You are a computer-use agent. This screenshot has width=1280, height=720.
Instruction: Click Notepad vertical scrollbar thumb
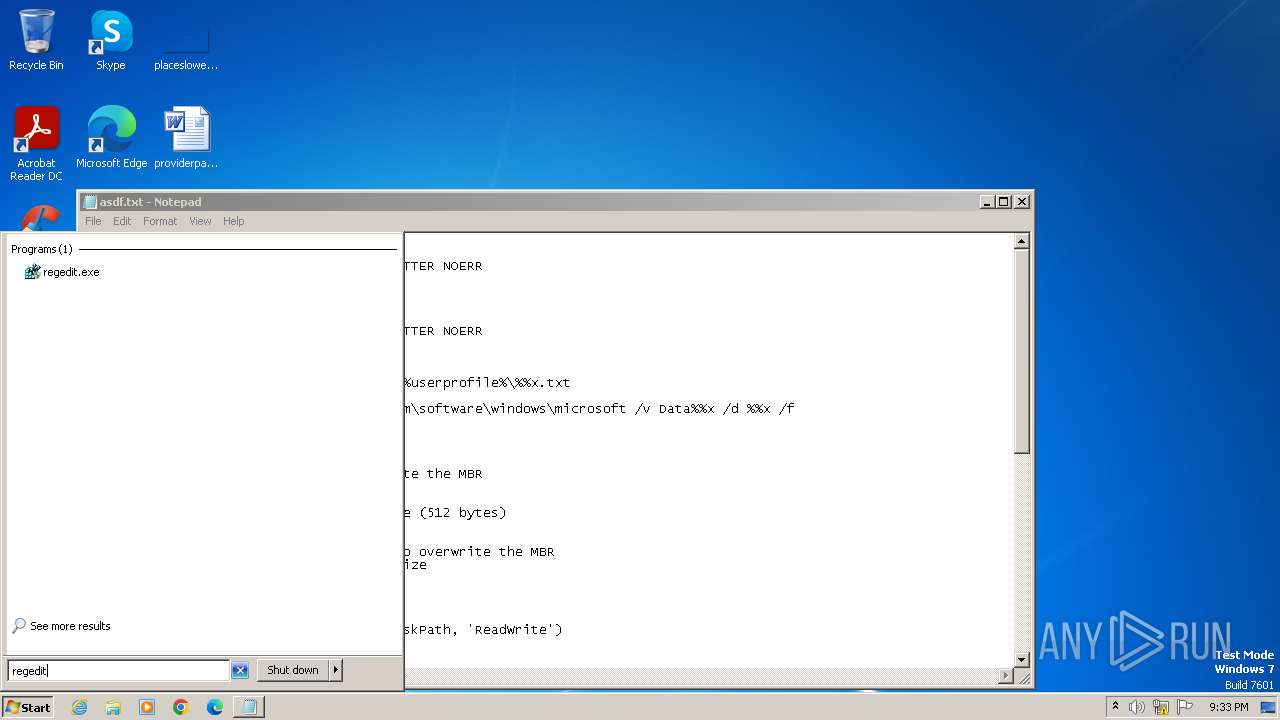click(1021, 352)
